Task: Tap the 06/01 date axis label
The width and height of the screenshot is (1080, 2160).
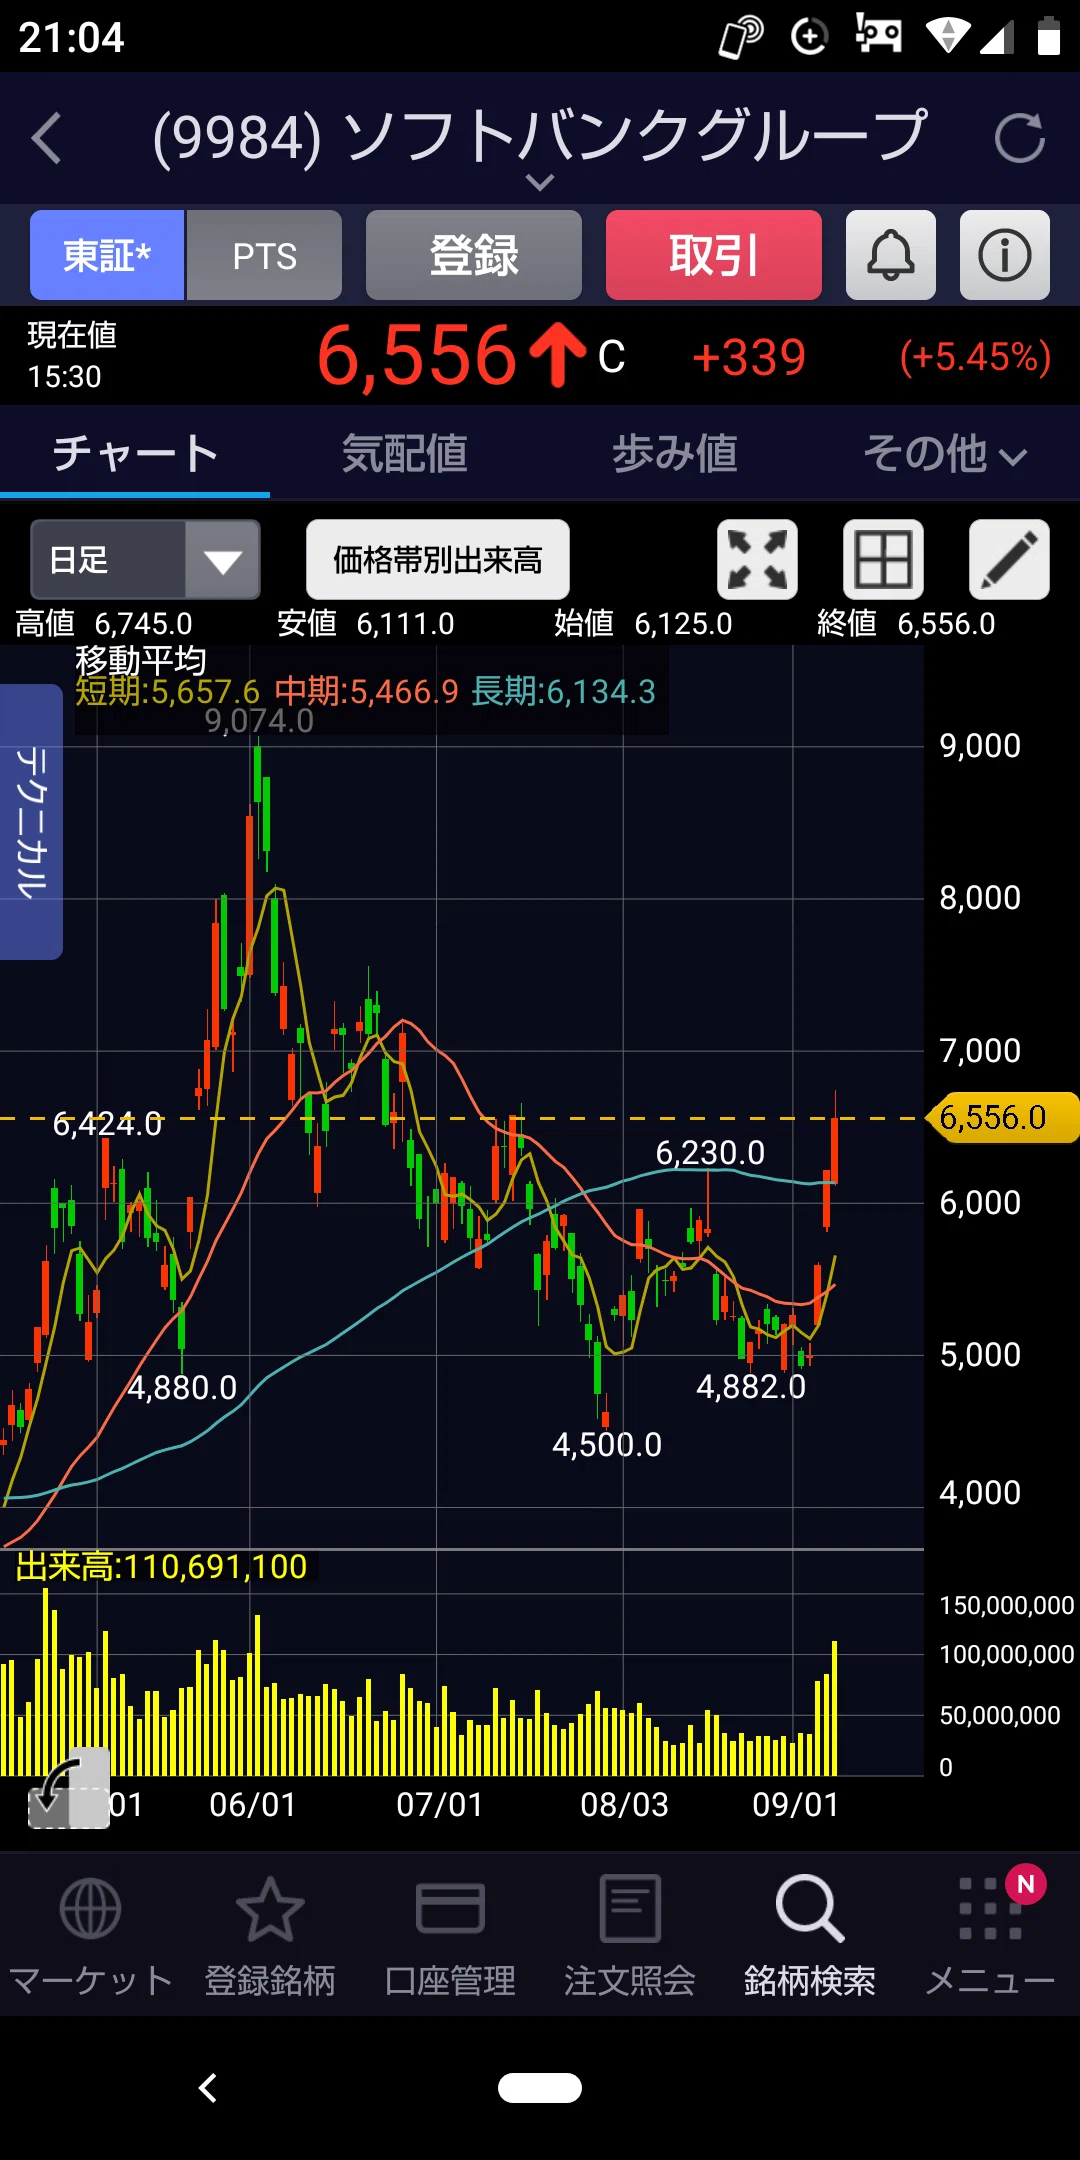Action: tap(253, 1804)
